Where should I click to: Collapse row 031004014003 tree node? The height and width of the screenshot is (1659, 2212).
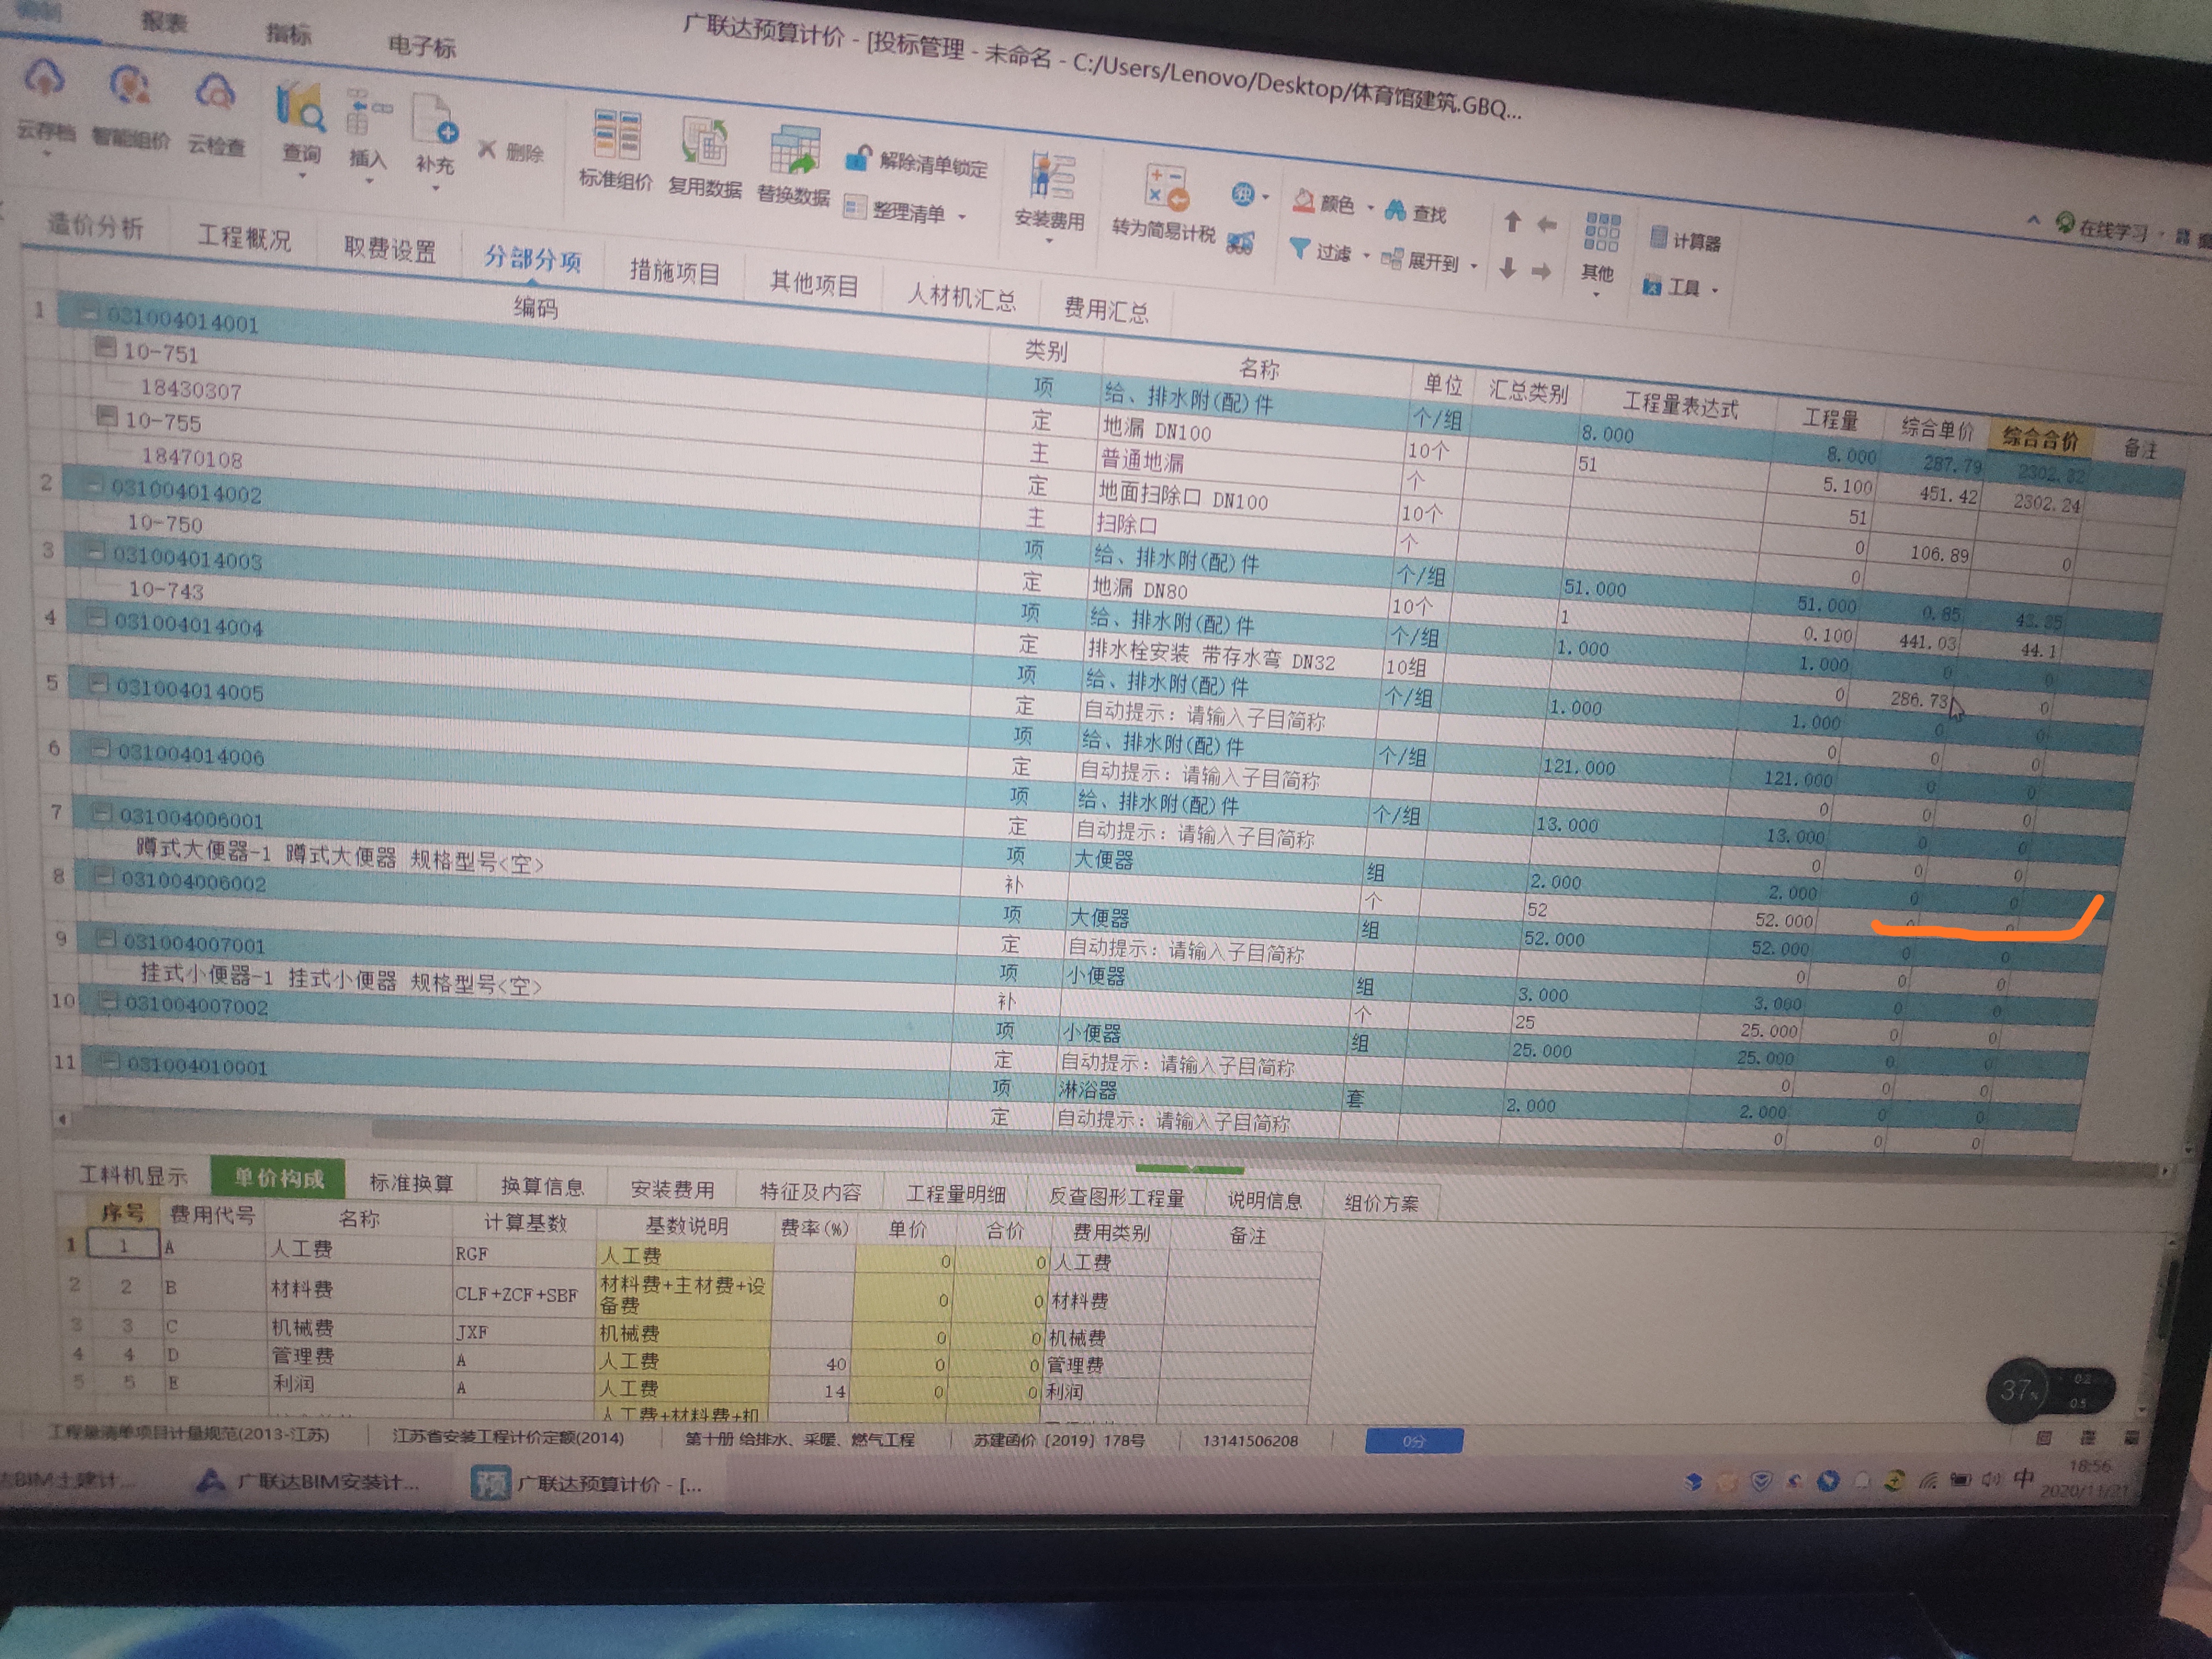pos(96,551)
